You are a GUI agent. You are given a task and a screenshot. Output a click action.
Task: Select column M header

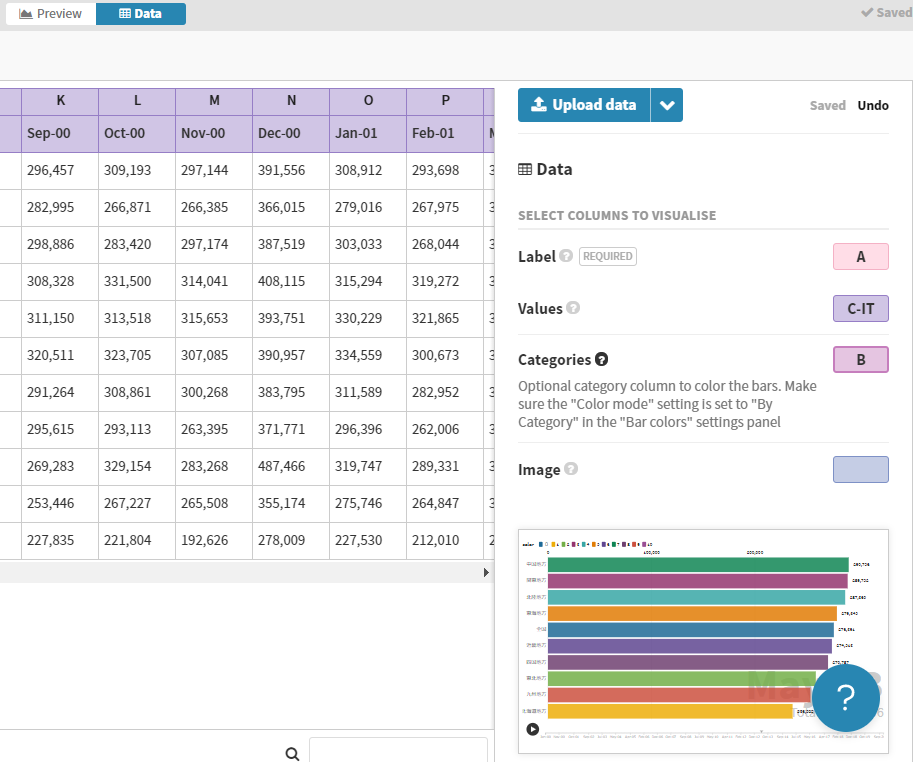214,101
